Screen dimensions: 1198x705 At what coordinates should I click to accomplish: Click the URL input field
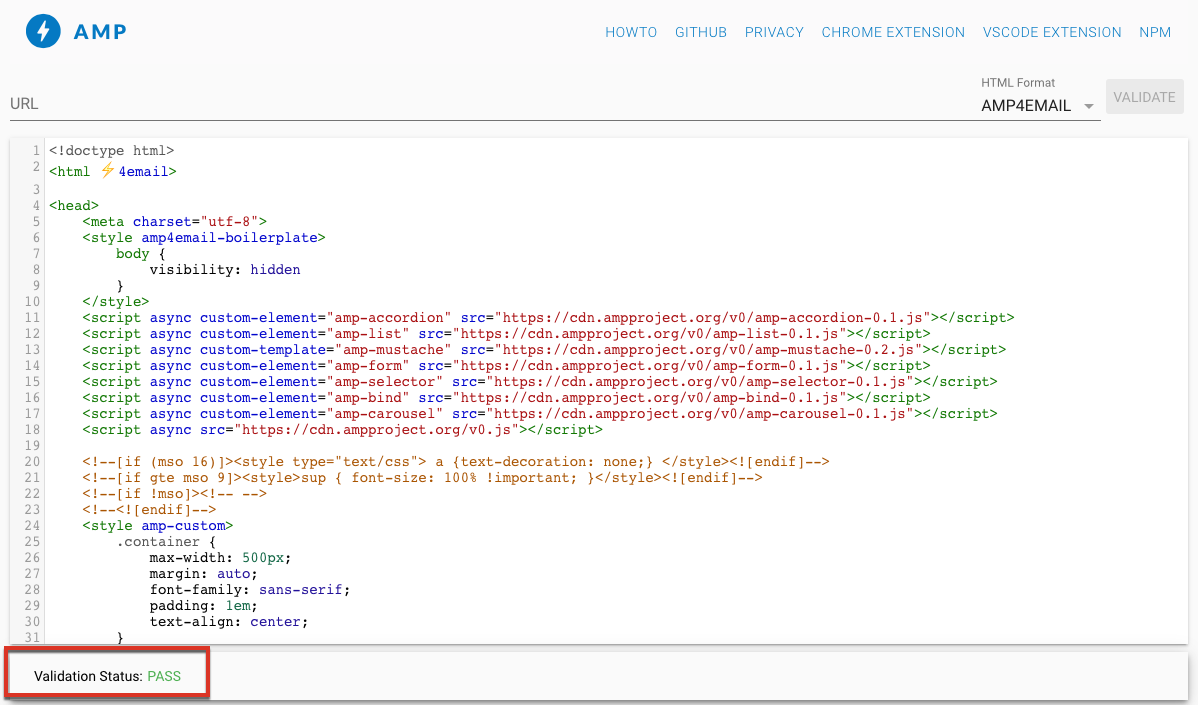489,104
